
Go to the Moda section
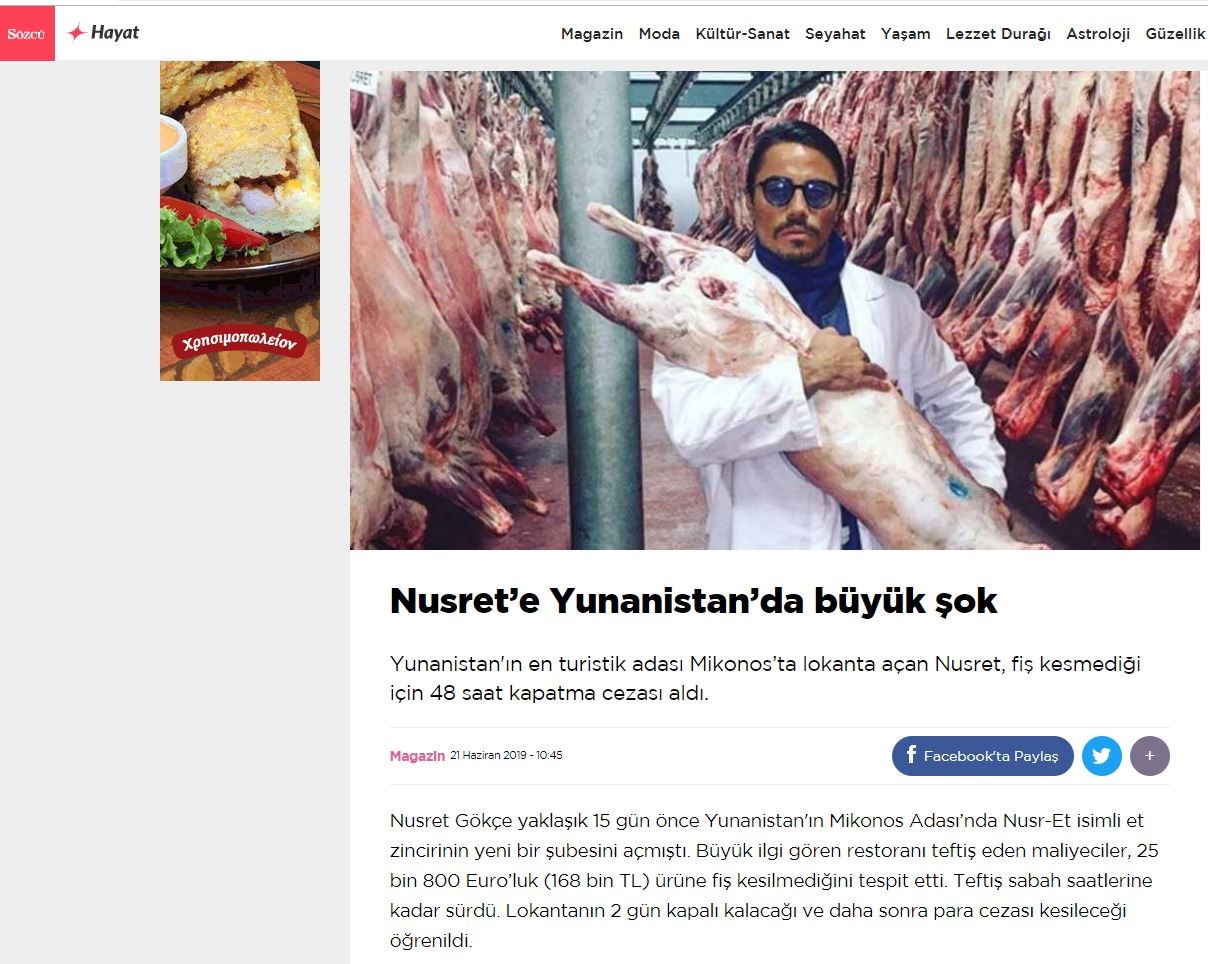659,34
